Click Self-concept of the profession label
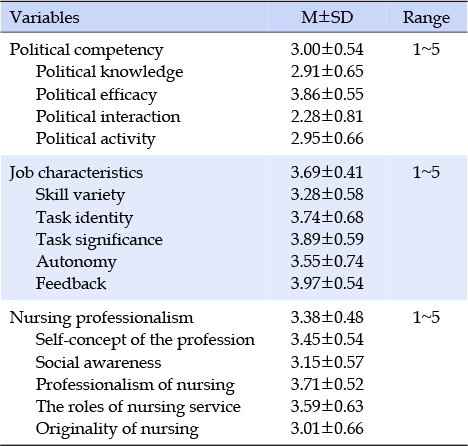This screenshot has width=468, height=446. pyautogui.click(x=145, y=340)
